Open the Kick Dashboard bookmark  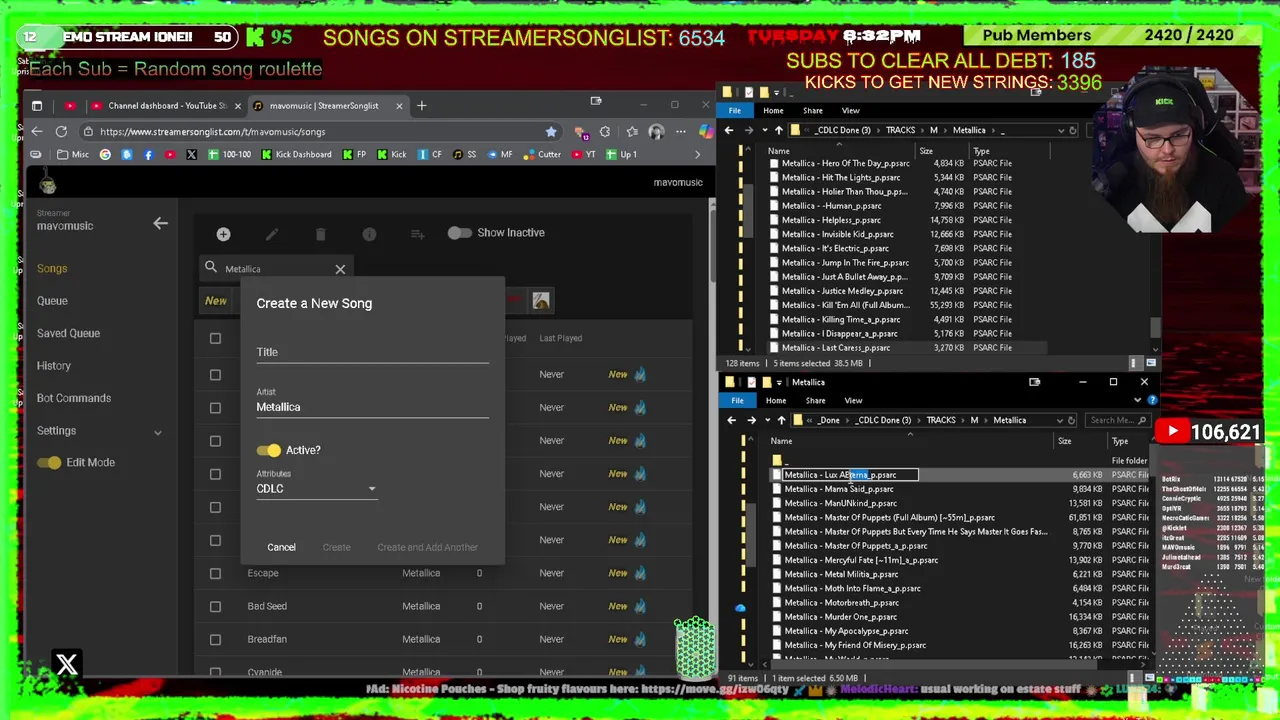(296, 154)
